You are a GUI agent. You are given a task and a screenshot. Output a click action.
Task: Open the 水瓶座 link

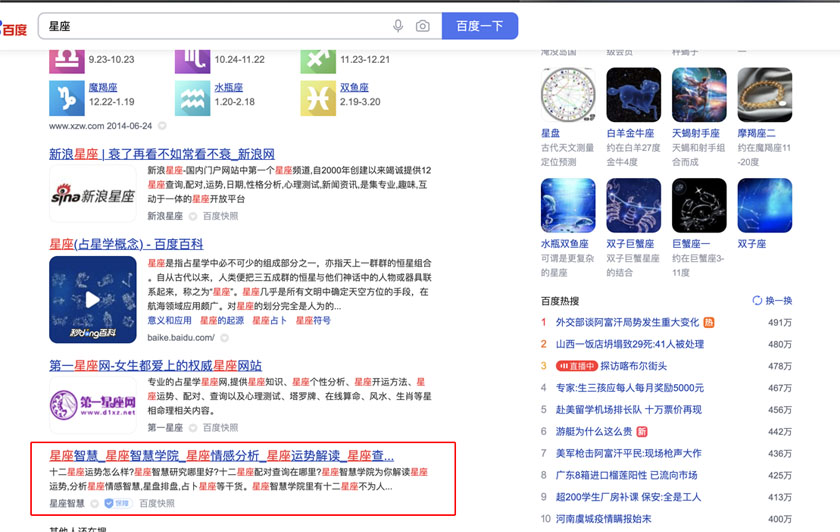click(229, 87)
